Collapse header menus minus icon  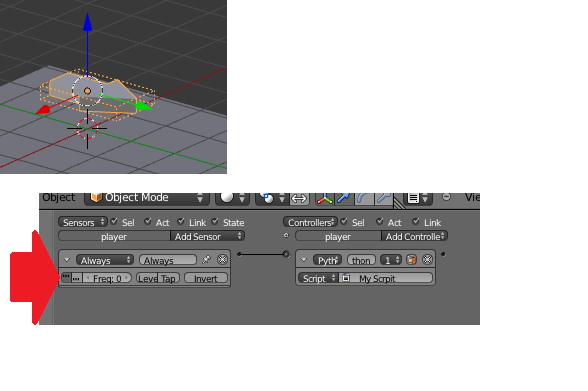point(446,197)
